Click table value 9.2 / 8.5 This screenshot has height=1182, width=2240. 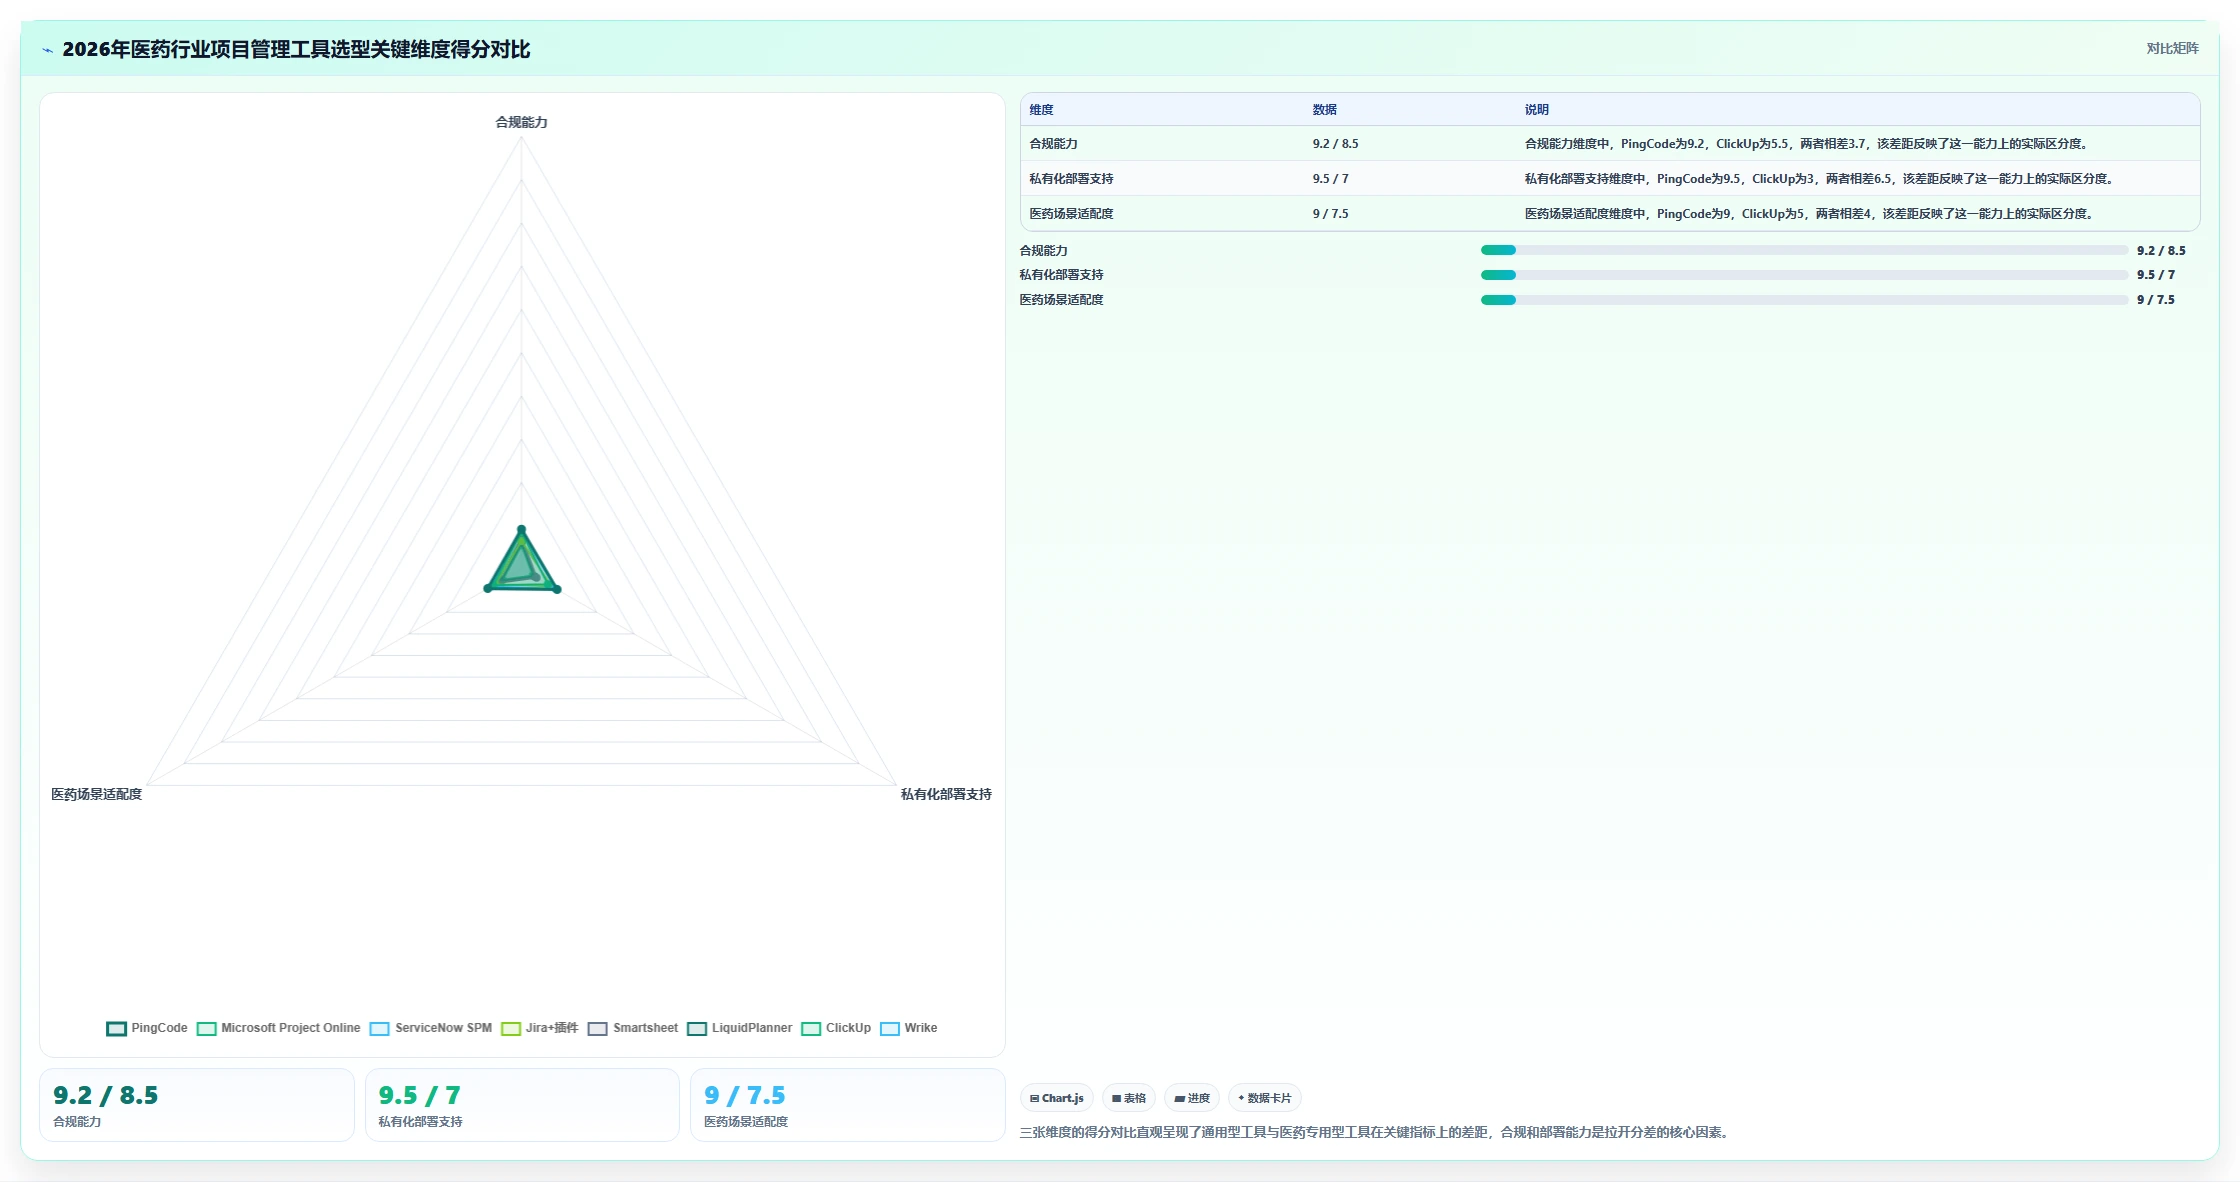coord(1335,144)
